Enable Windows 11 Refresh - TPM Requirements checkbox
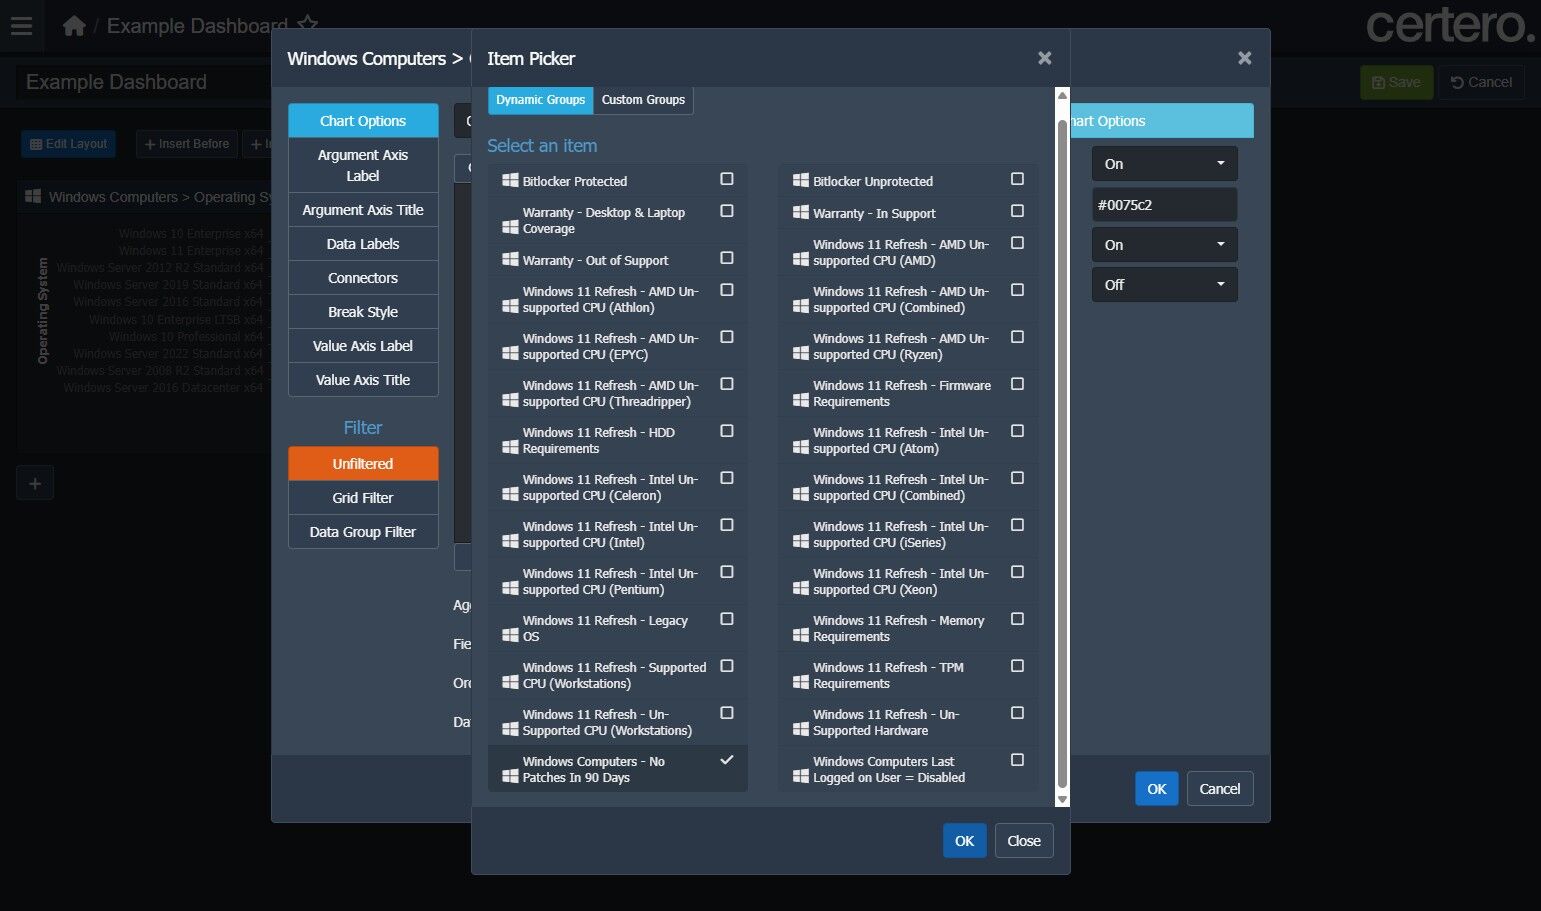 click(1017, 666)
